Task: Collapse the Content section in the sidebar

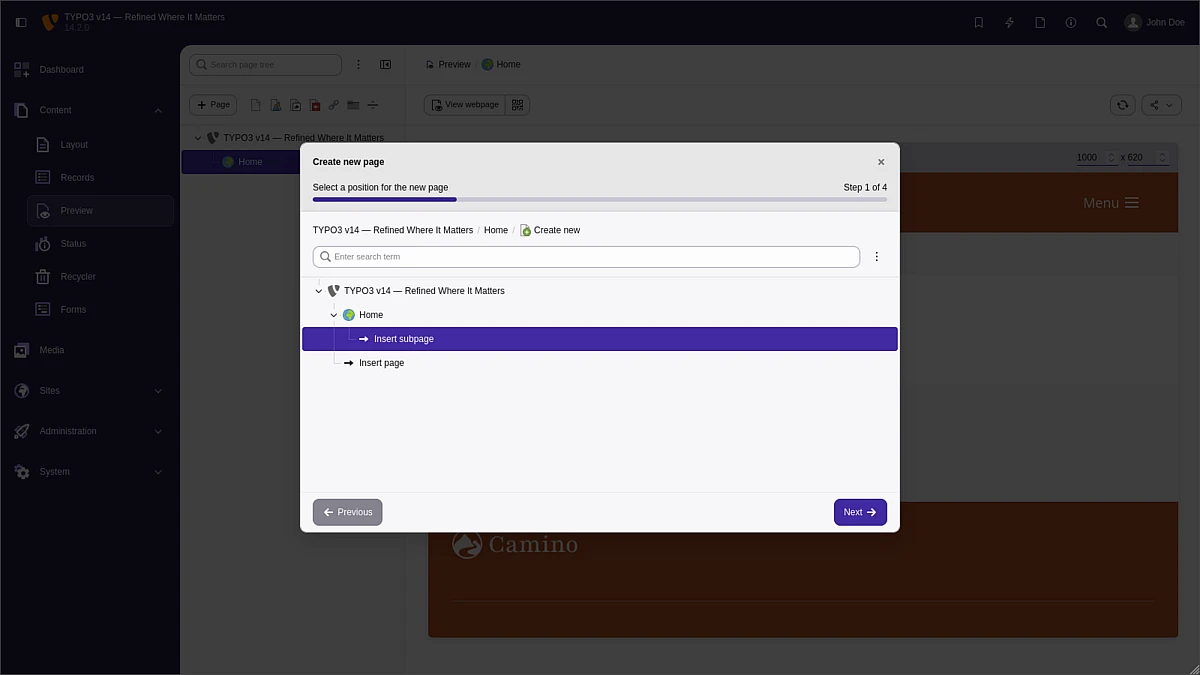Action: pyautogui.click(x=158, y=111)
